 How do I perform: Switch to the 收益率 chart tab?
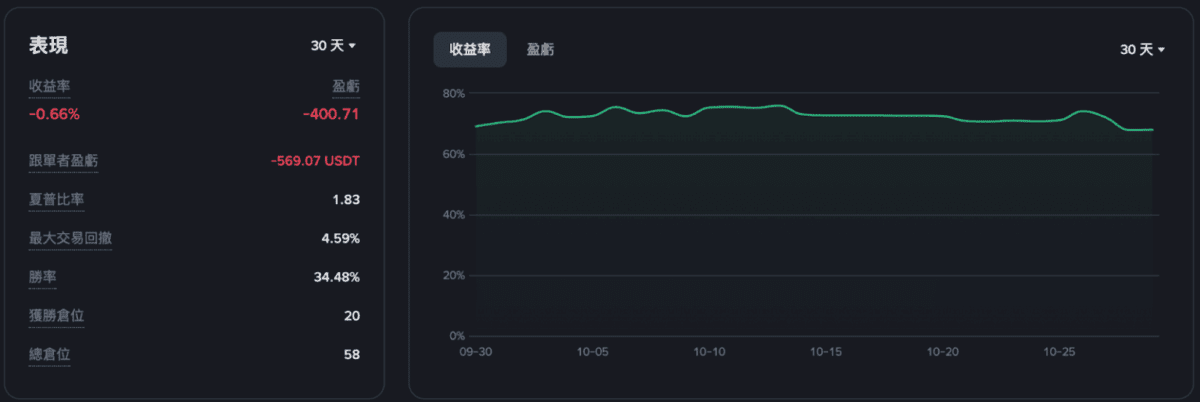point(469,50)
